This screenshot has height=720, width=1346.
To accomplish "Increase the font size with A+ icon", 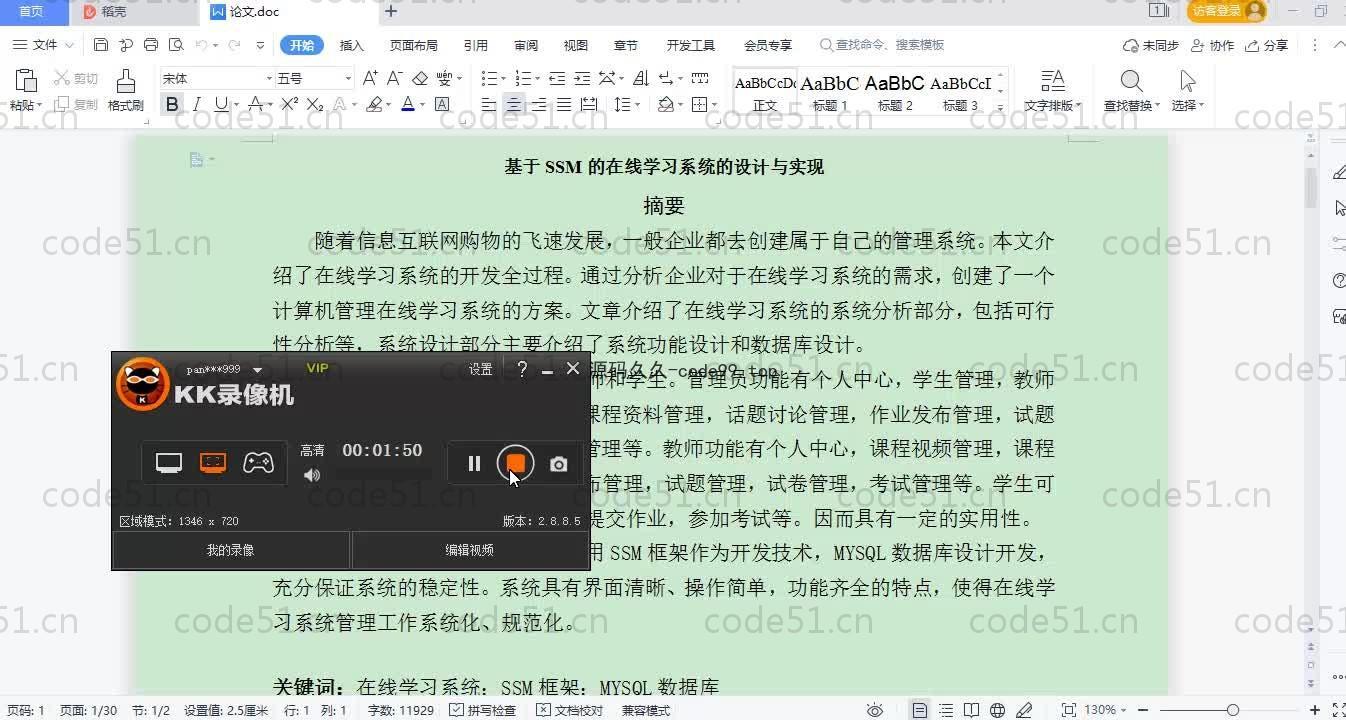I will (370, 78).
